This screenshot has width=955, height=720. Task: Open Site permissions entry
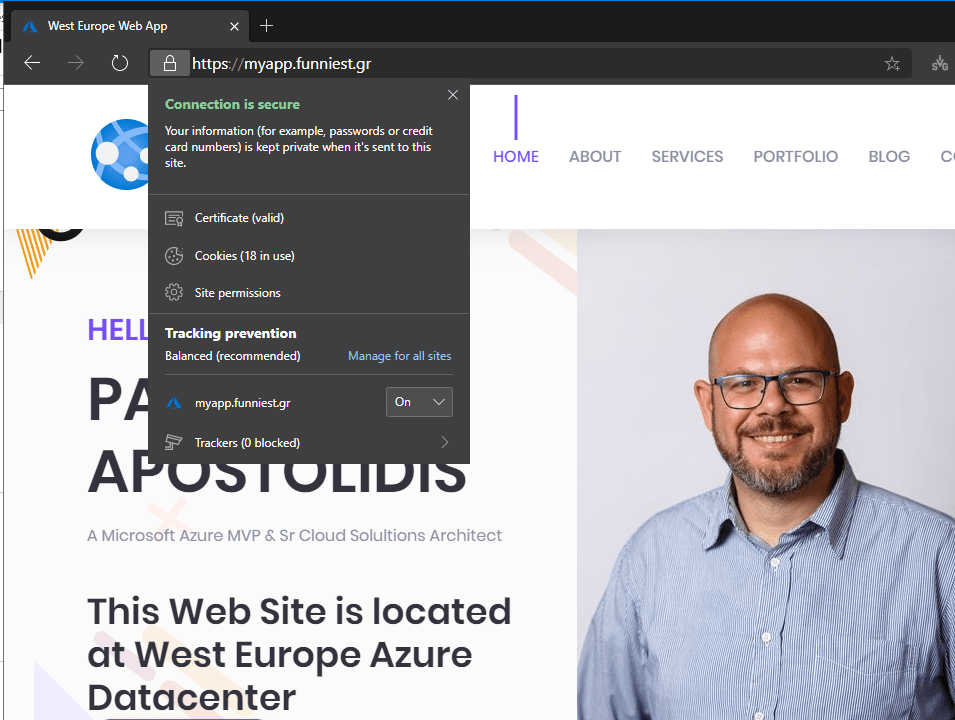309,292
